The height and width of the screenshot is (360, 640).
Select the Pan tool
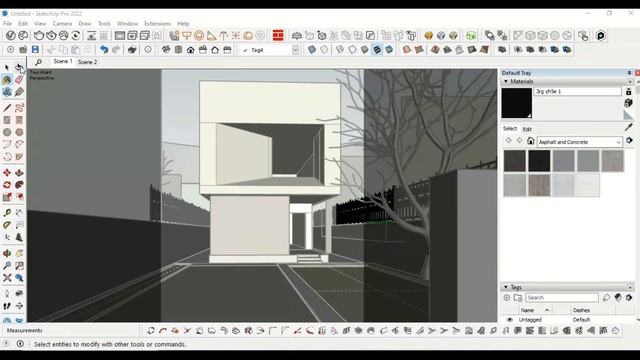click(19, 253)
